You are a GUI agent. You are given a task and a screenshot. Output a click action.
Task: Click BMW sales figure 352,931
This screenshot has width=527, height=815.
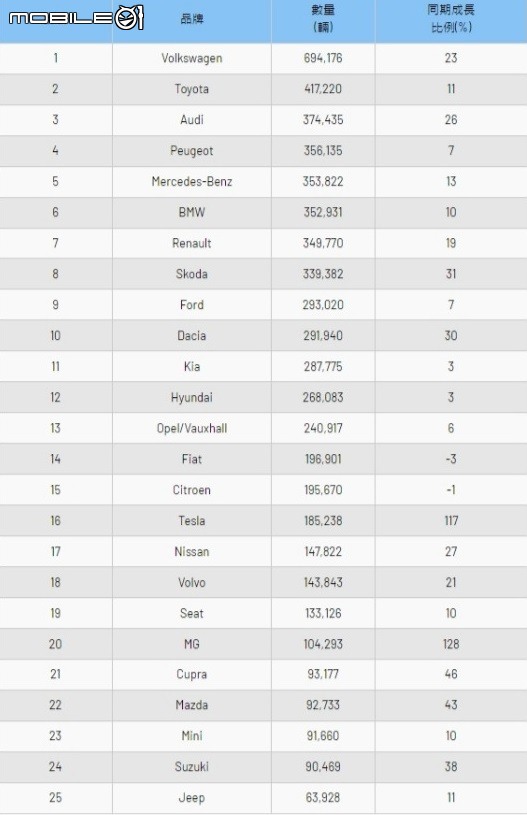[x=323, y=213]
